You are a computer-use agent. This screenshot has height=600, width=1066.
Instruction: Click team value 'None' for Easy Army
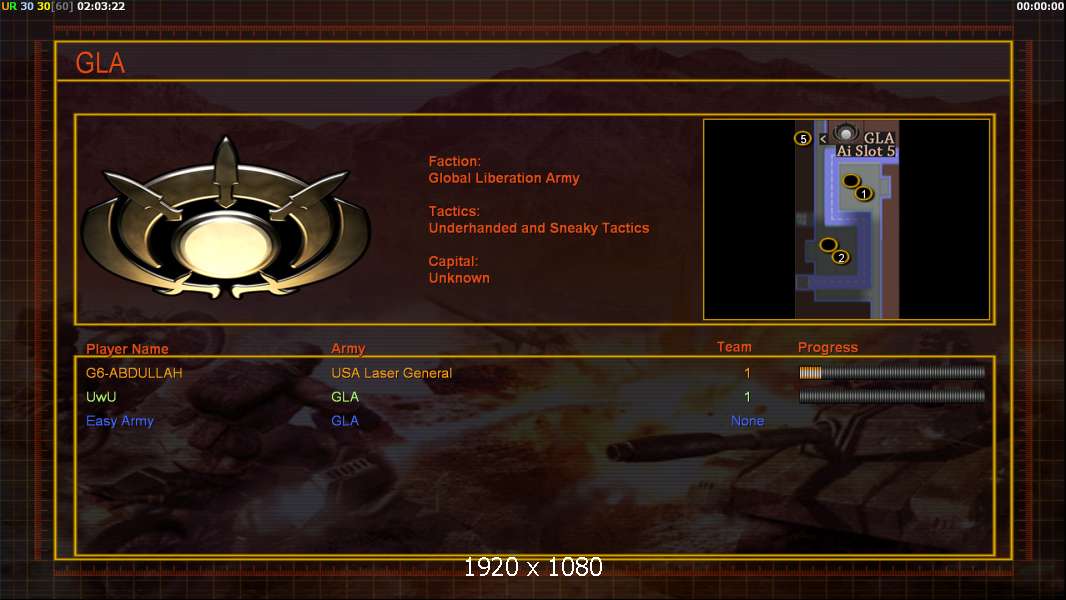coord(747,421)
